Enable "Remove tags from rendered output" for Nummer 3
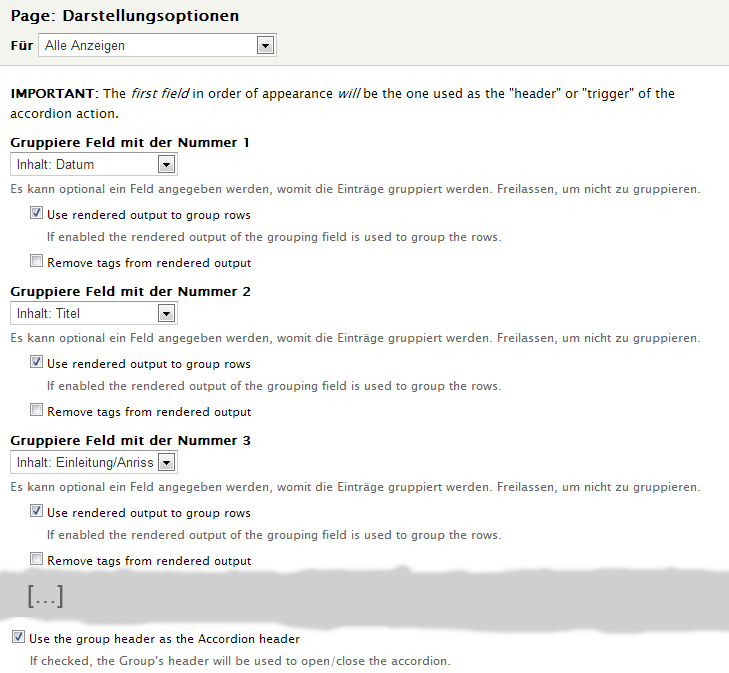The width and height of the screenshot is (729, 673). 37,560
